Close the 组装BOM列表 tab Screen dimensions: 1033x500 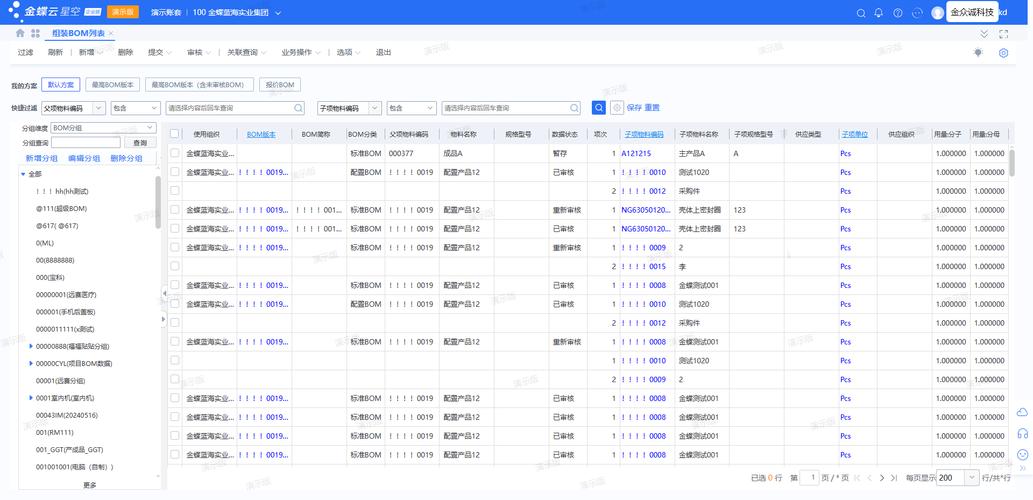[x=111, y=33]
